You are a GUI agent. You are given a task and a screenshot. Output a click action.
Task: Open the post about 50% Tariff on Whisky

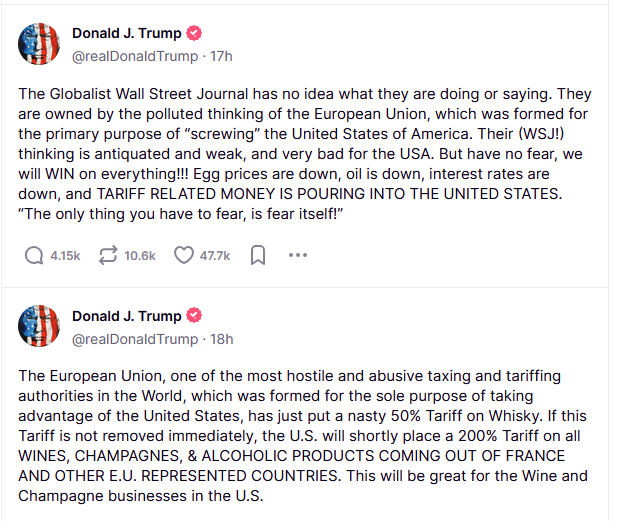pos(303,436)
